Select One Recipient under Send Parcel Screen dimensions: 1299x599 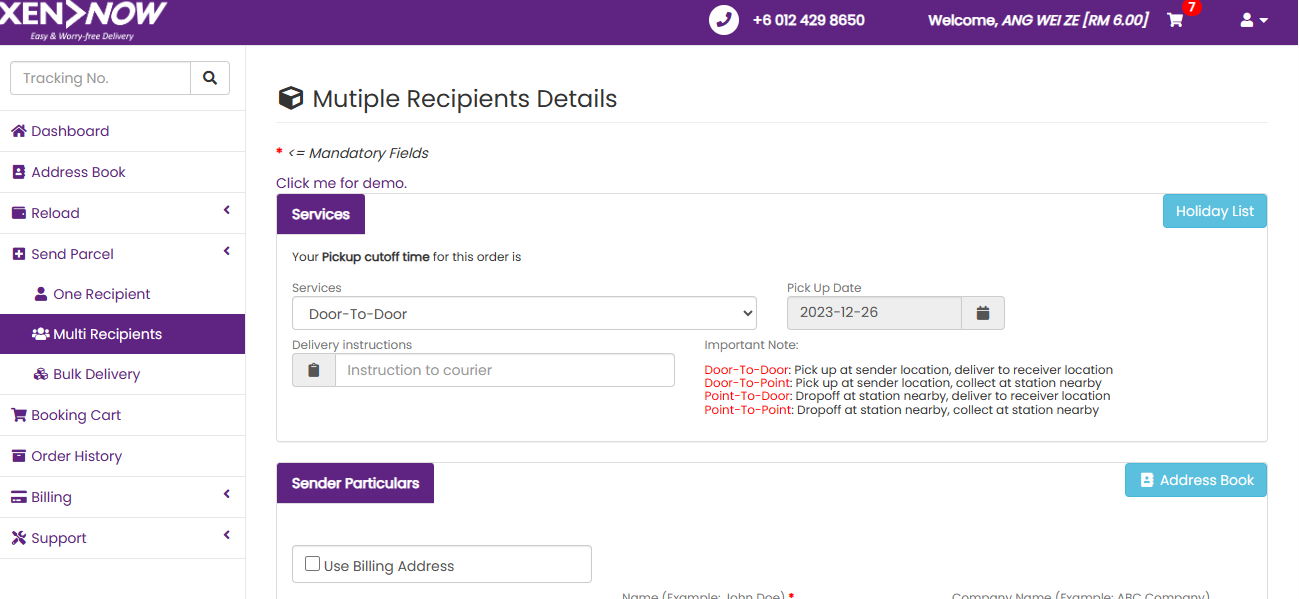click(x=101, y=294)
